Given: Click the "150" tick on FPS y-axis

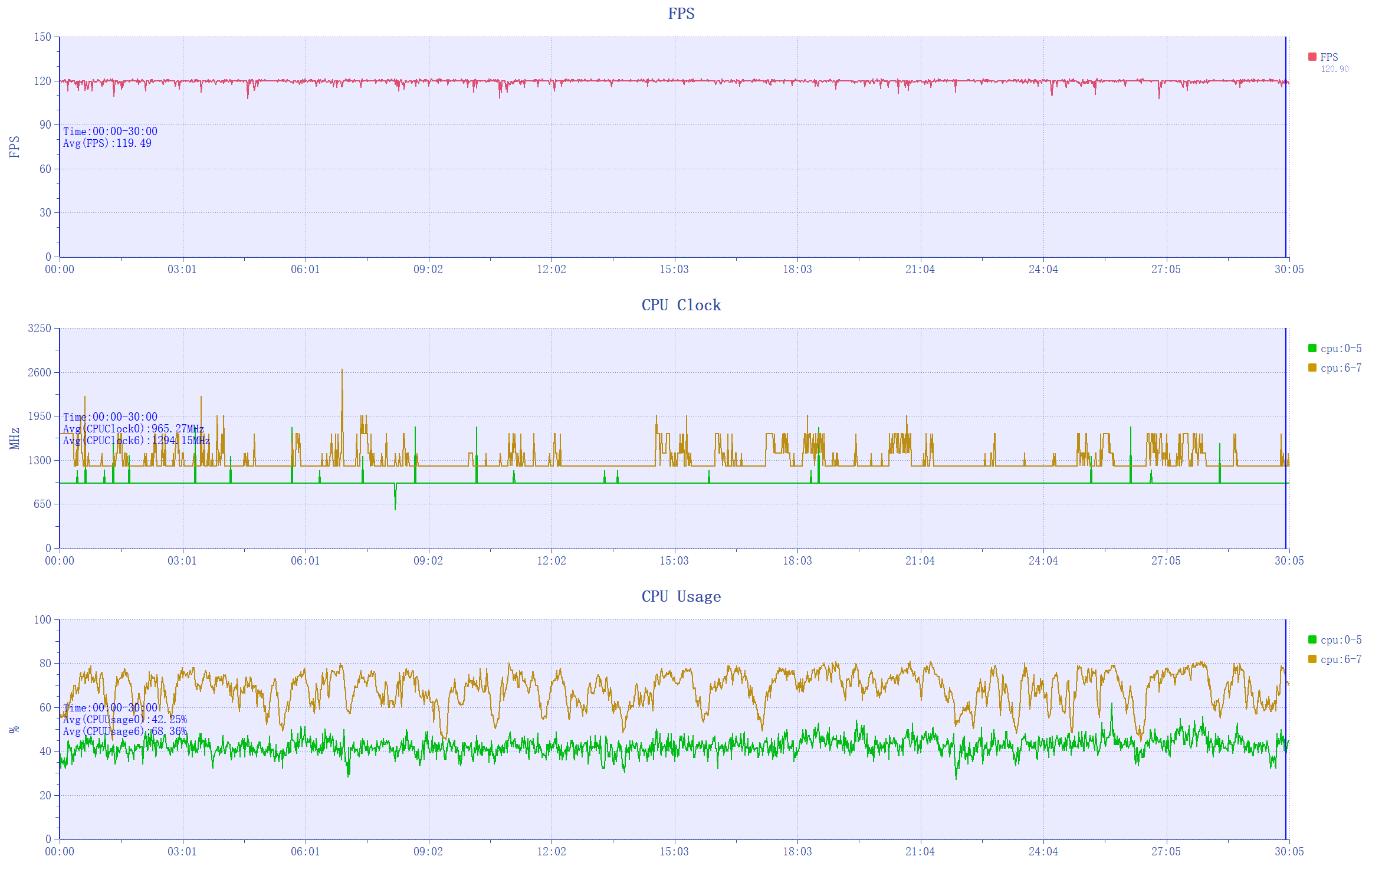Looking at the screenshot, I should coord(42,37).
